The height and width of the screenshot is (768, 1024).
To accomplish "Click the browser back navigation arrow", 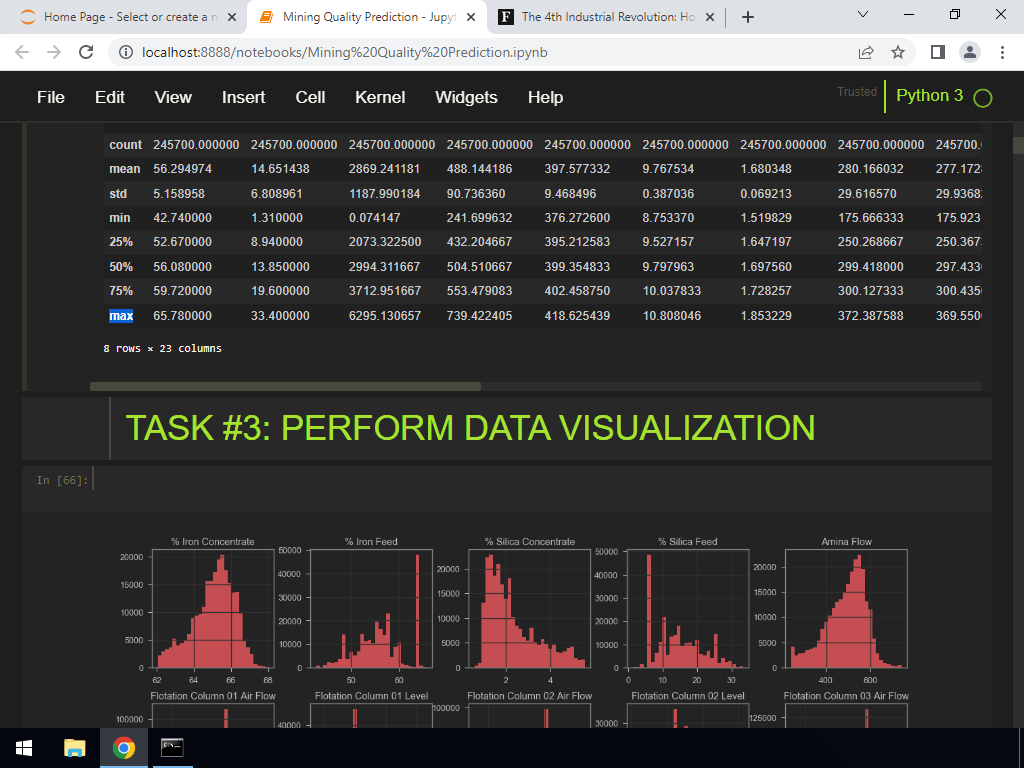I will click(22, 52).
